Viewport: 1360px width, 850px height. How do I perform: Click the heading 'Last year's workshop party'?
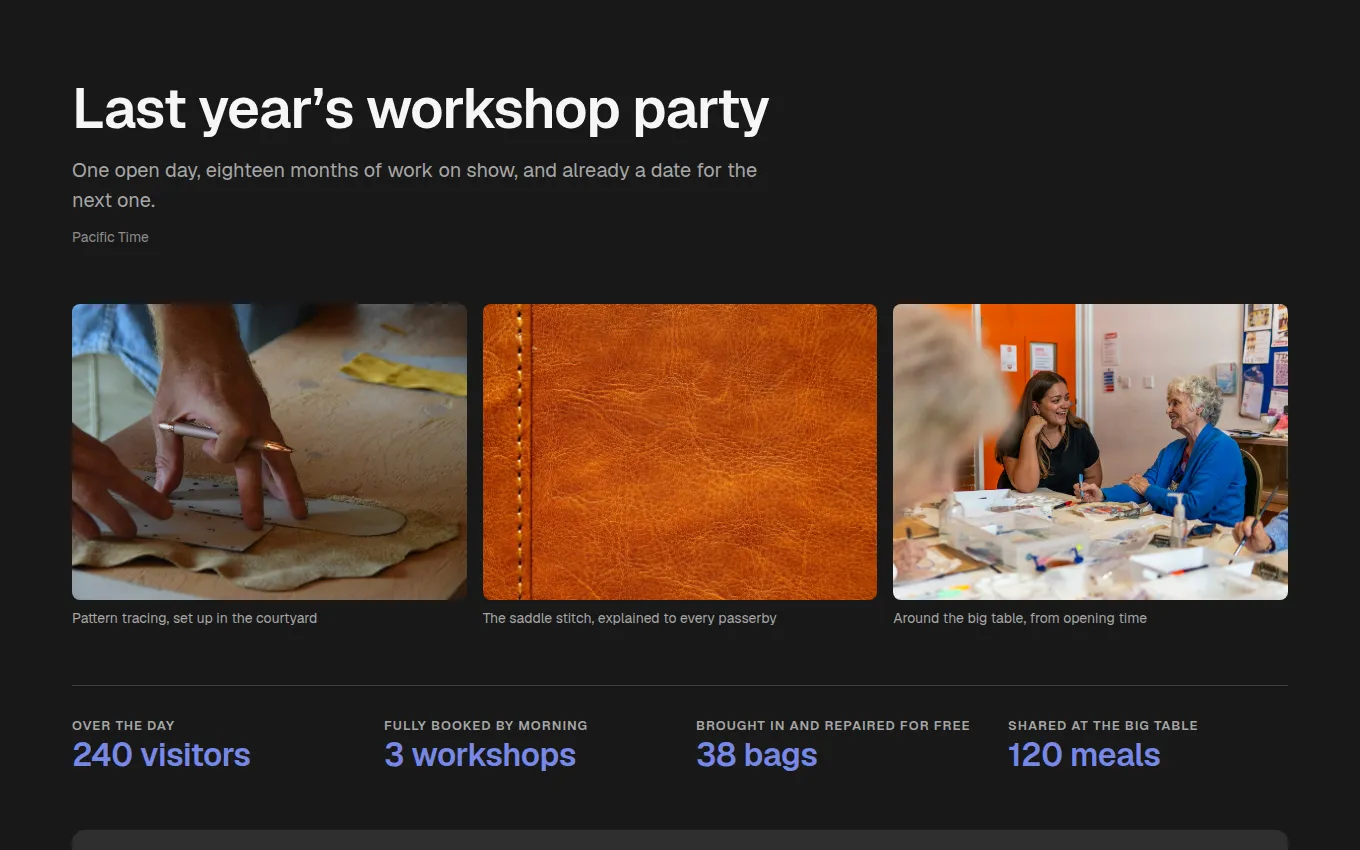tap(421, 108)
